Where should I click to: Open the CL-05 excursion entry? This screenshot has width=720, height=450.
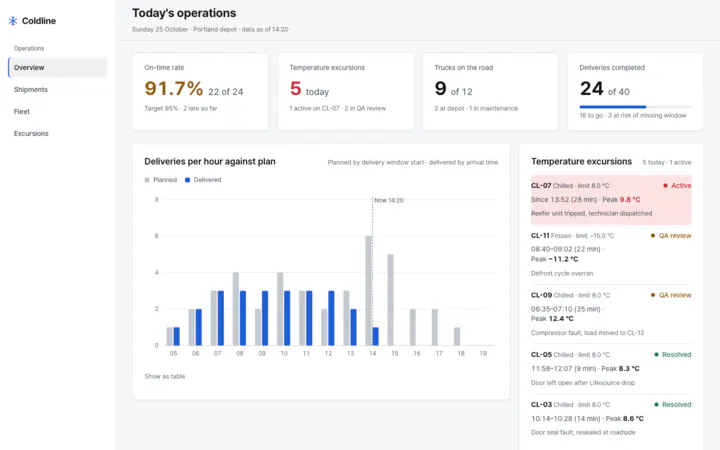611,369
